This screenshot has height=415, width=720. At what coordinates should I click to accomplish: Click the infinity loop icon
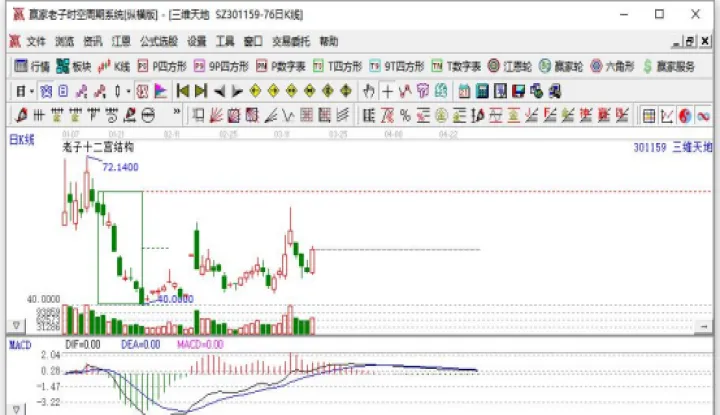[x=703, y=116]
